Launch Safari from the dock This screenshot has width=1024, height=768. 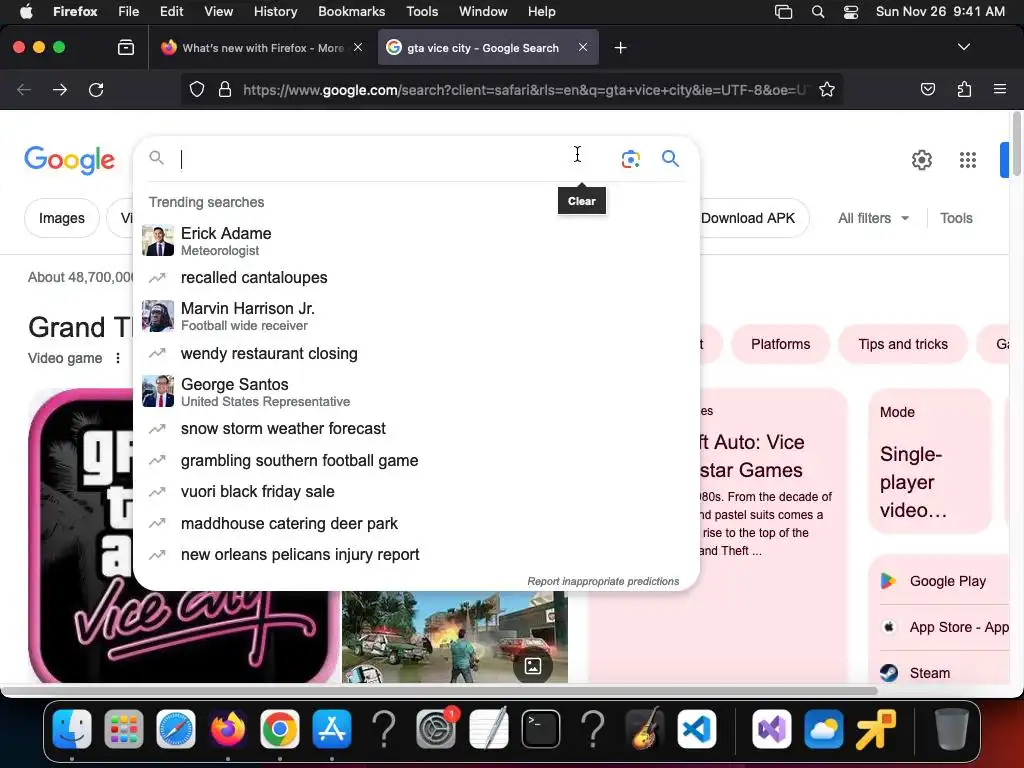tap(176, 729)
